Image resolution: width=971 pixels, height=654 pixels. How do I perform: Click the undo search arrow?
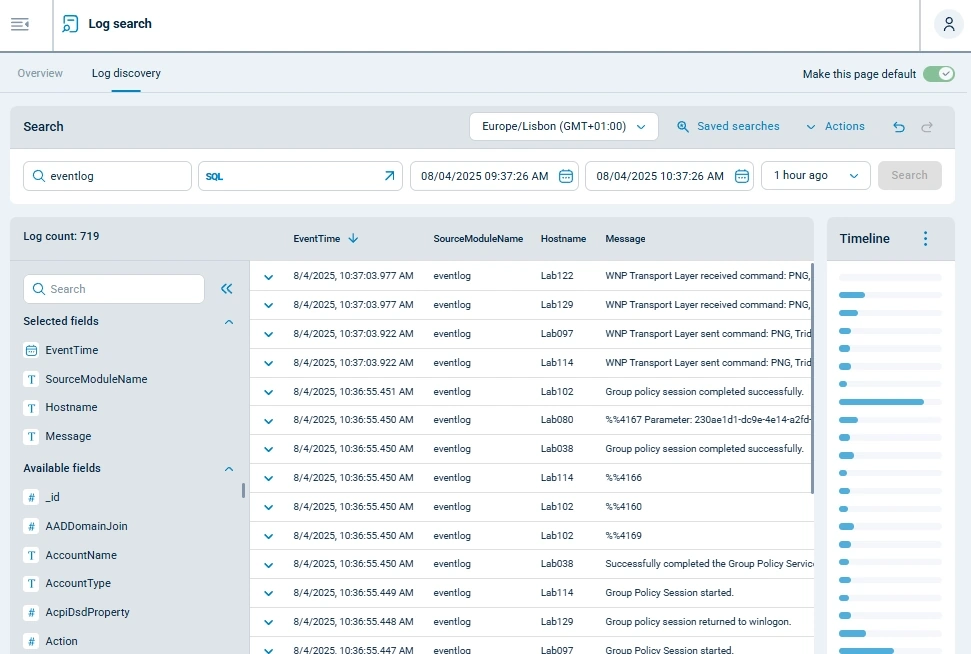tap(898, 126)
